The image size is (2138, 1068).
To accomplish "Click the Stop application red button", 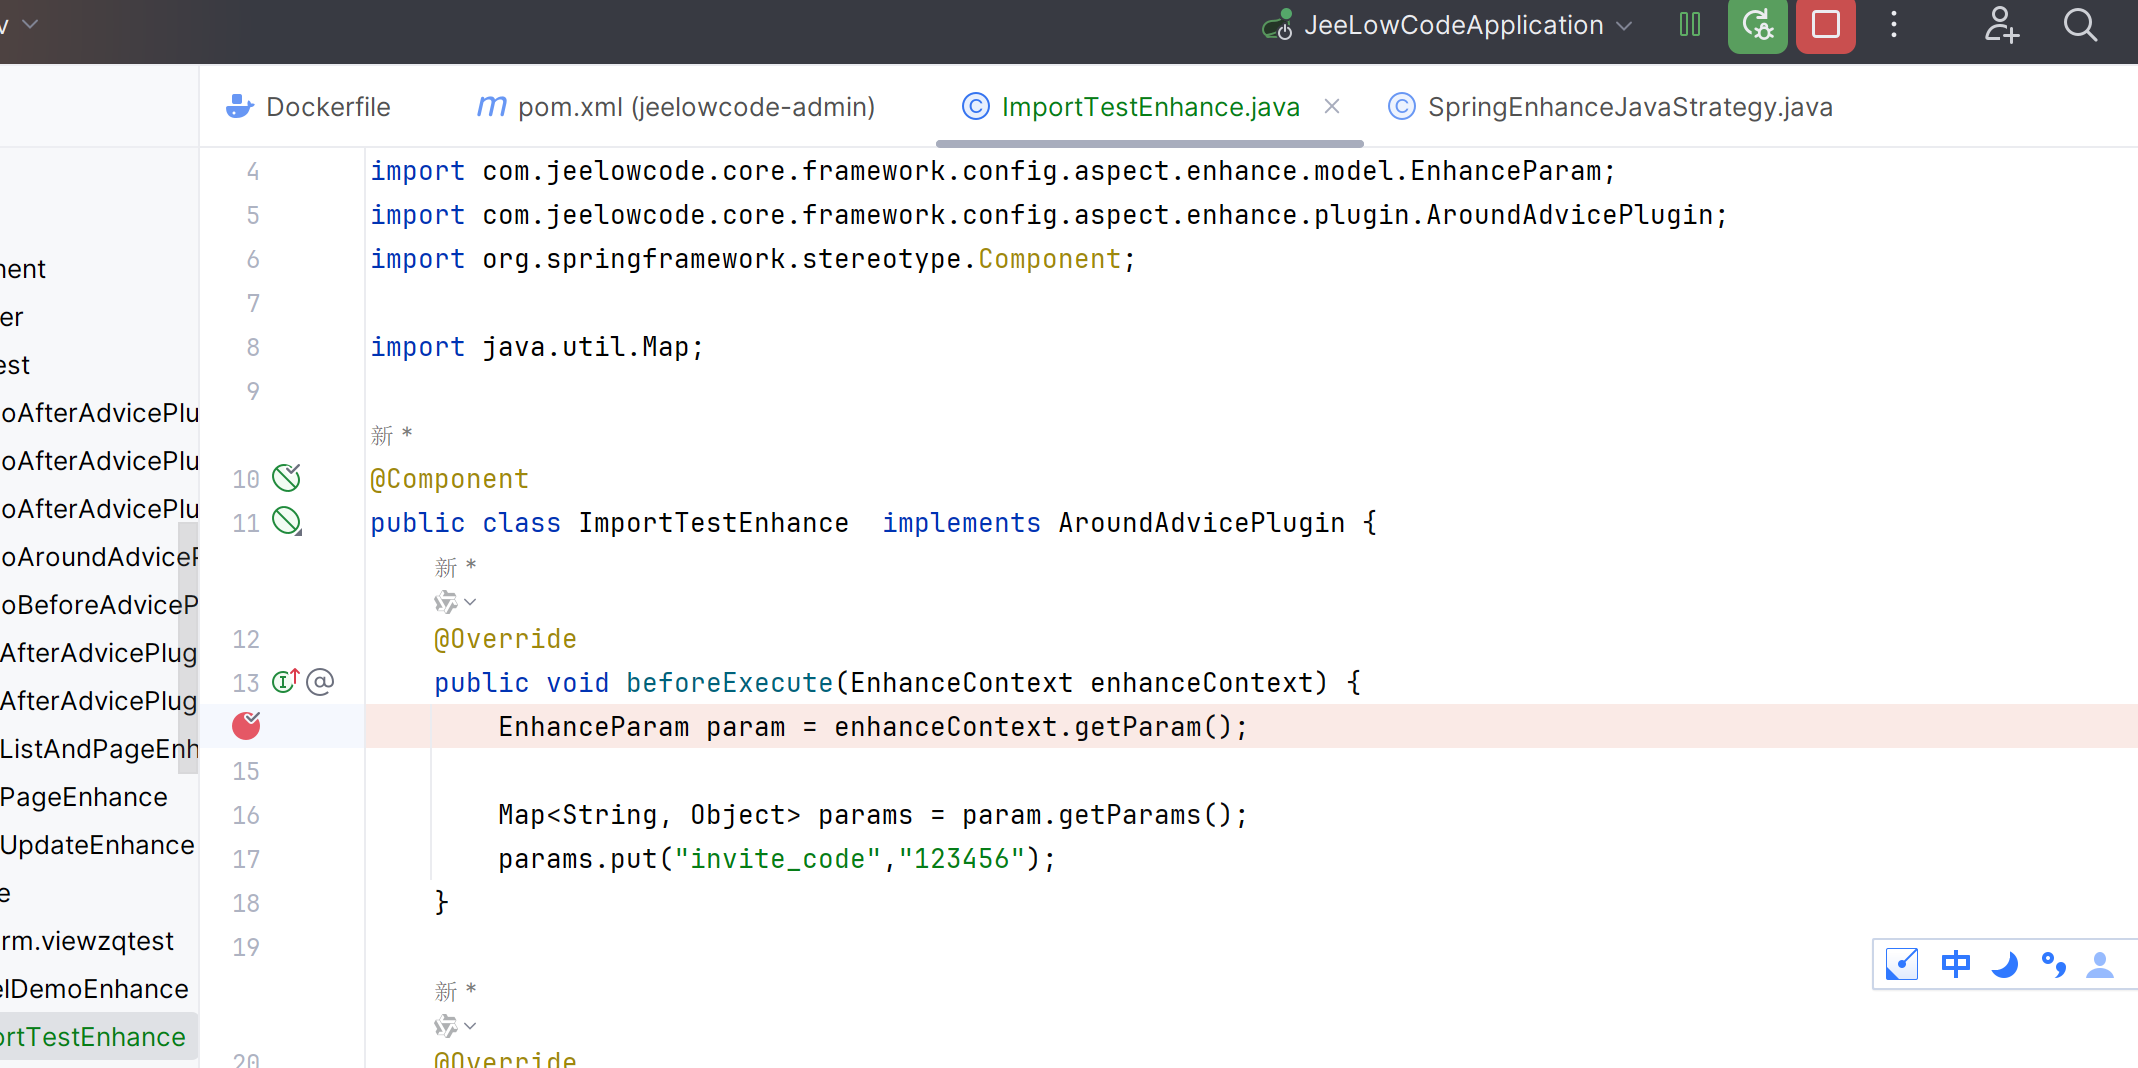I will [1825, 25].
